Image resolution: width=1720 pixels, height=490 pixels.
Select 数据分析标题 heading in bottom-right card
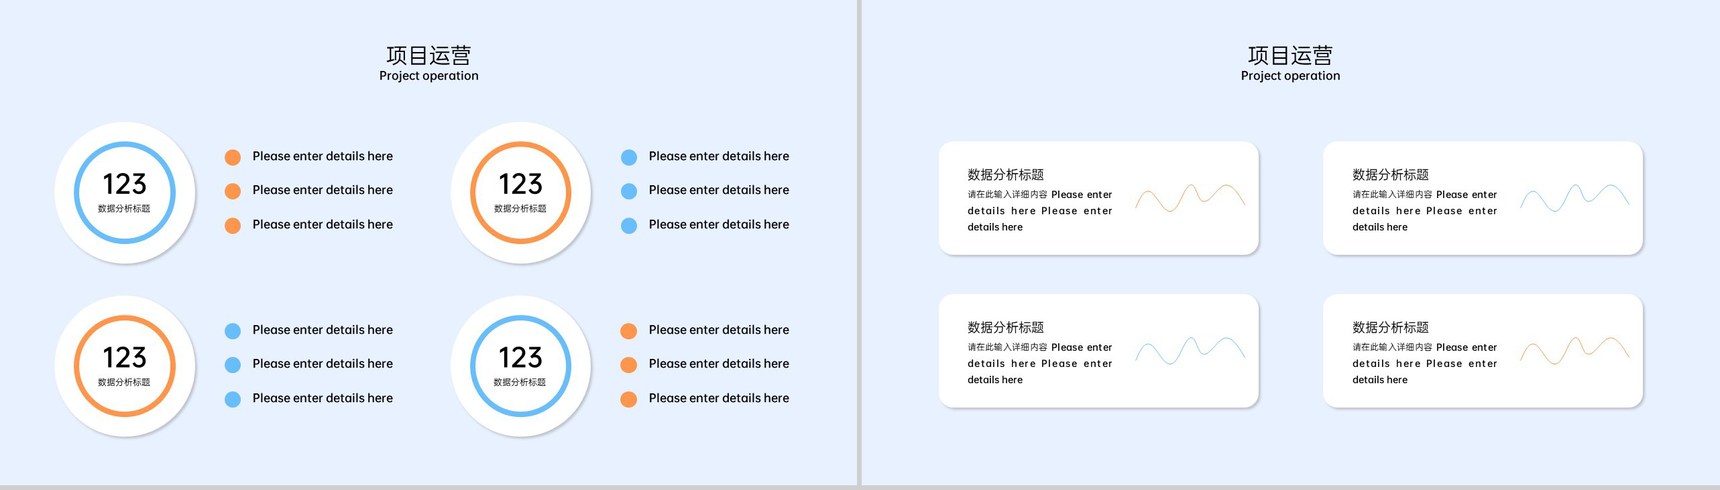coord(1391,327)
